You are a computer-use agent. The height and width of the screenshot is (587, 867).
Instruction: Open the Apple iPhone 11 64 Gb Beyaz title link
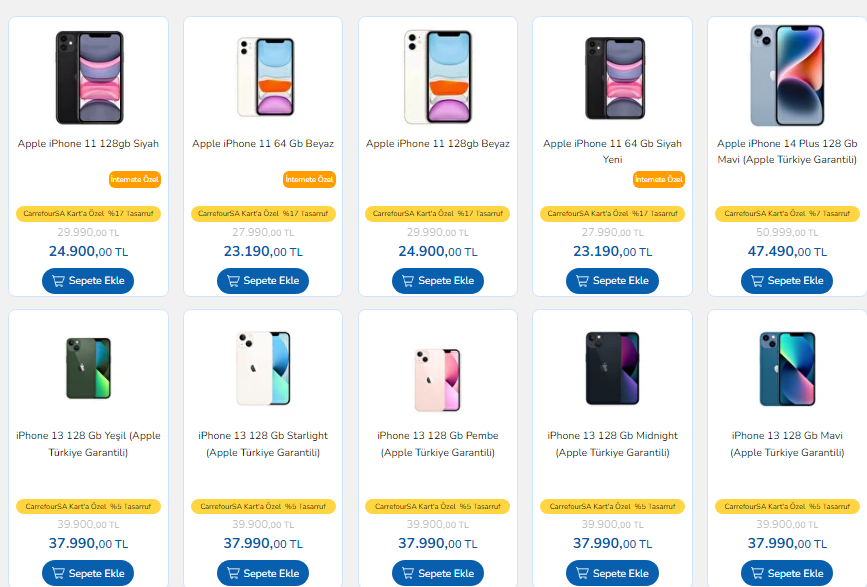click(263, 144)
